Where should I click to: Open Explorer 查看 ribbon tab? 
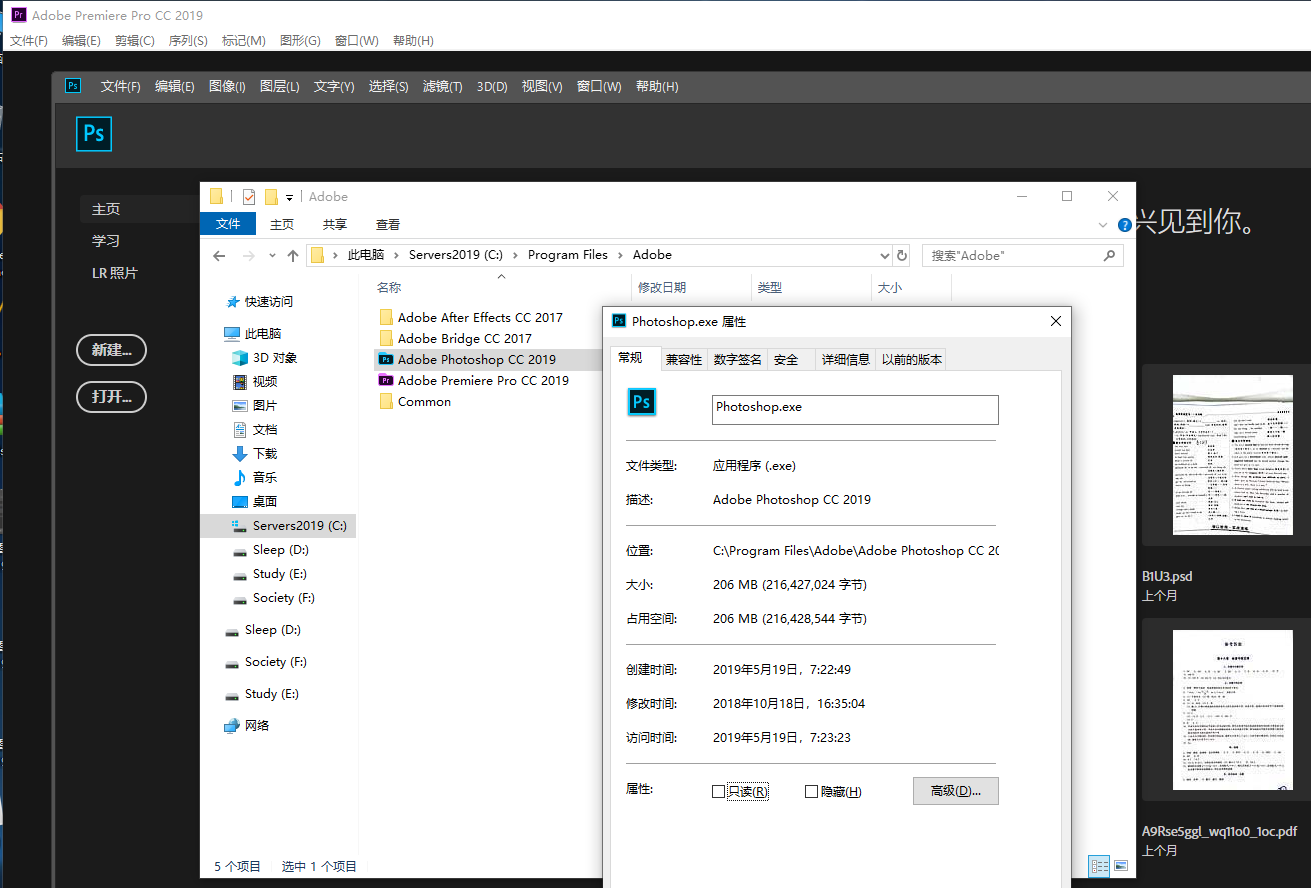[388, 225]
